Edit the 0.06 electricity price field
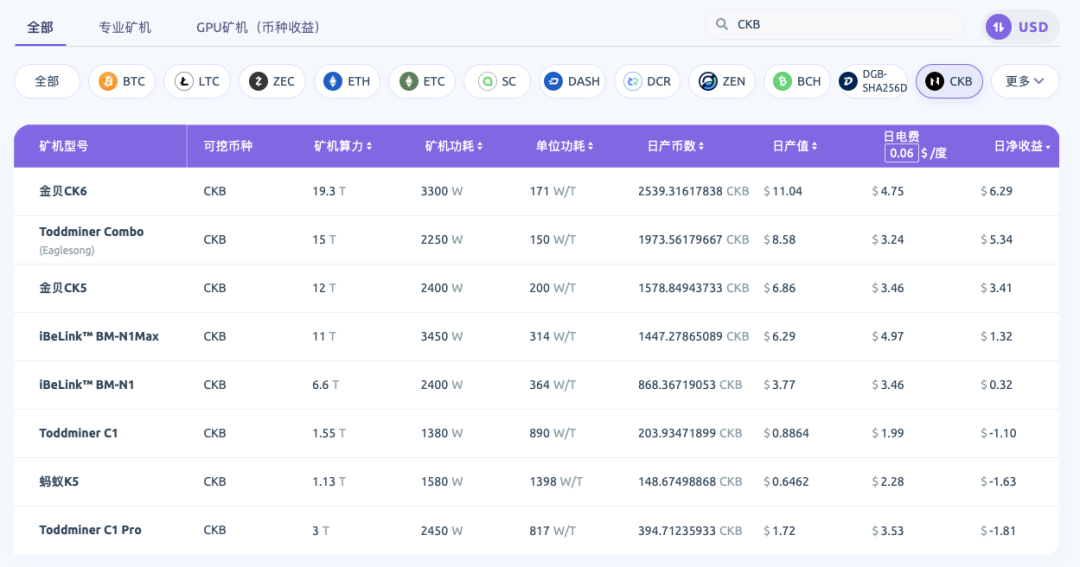Screen dimensions: 1080x567 [x=901, y=153]
